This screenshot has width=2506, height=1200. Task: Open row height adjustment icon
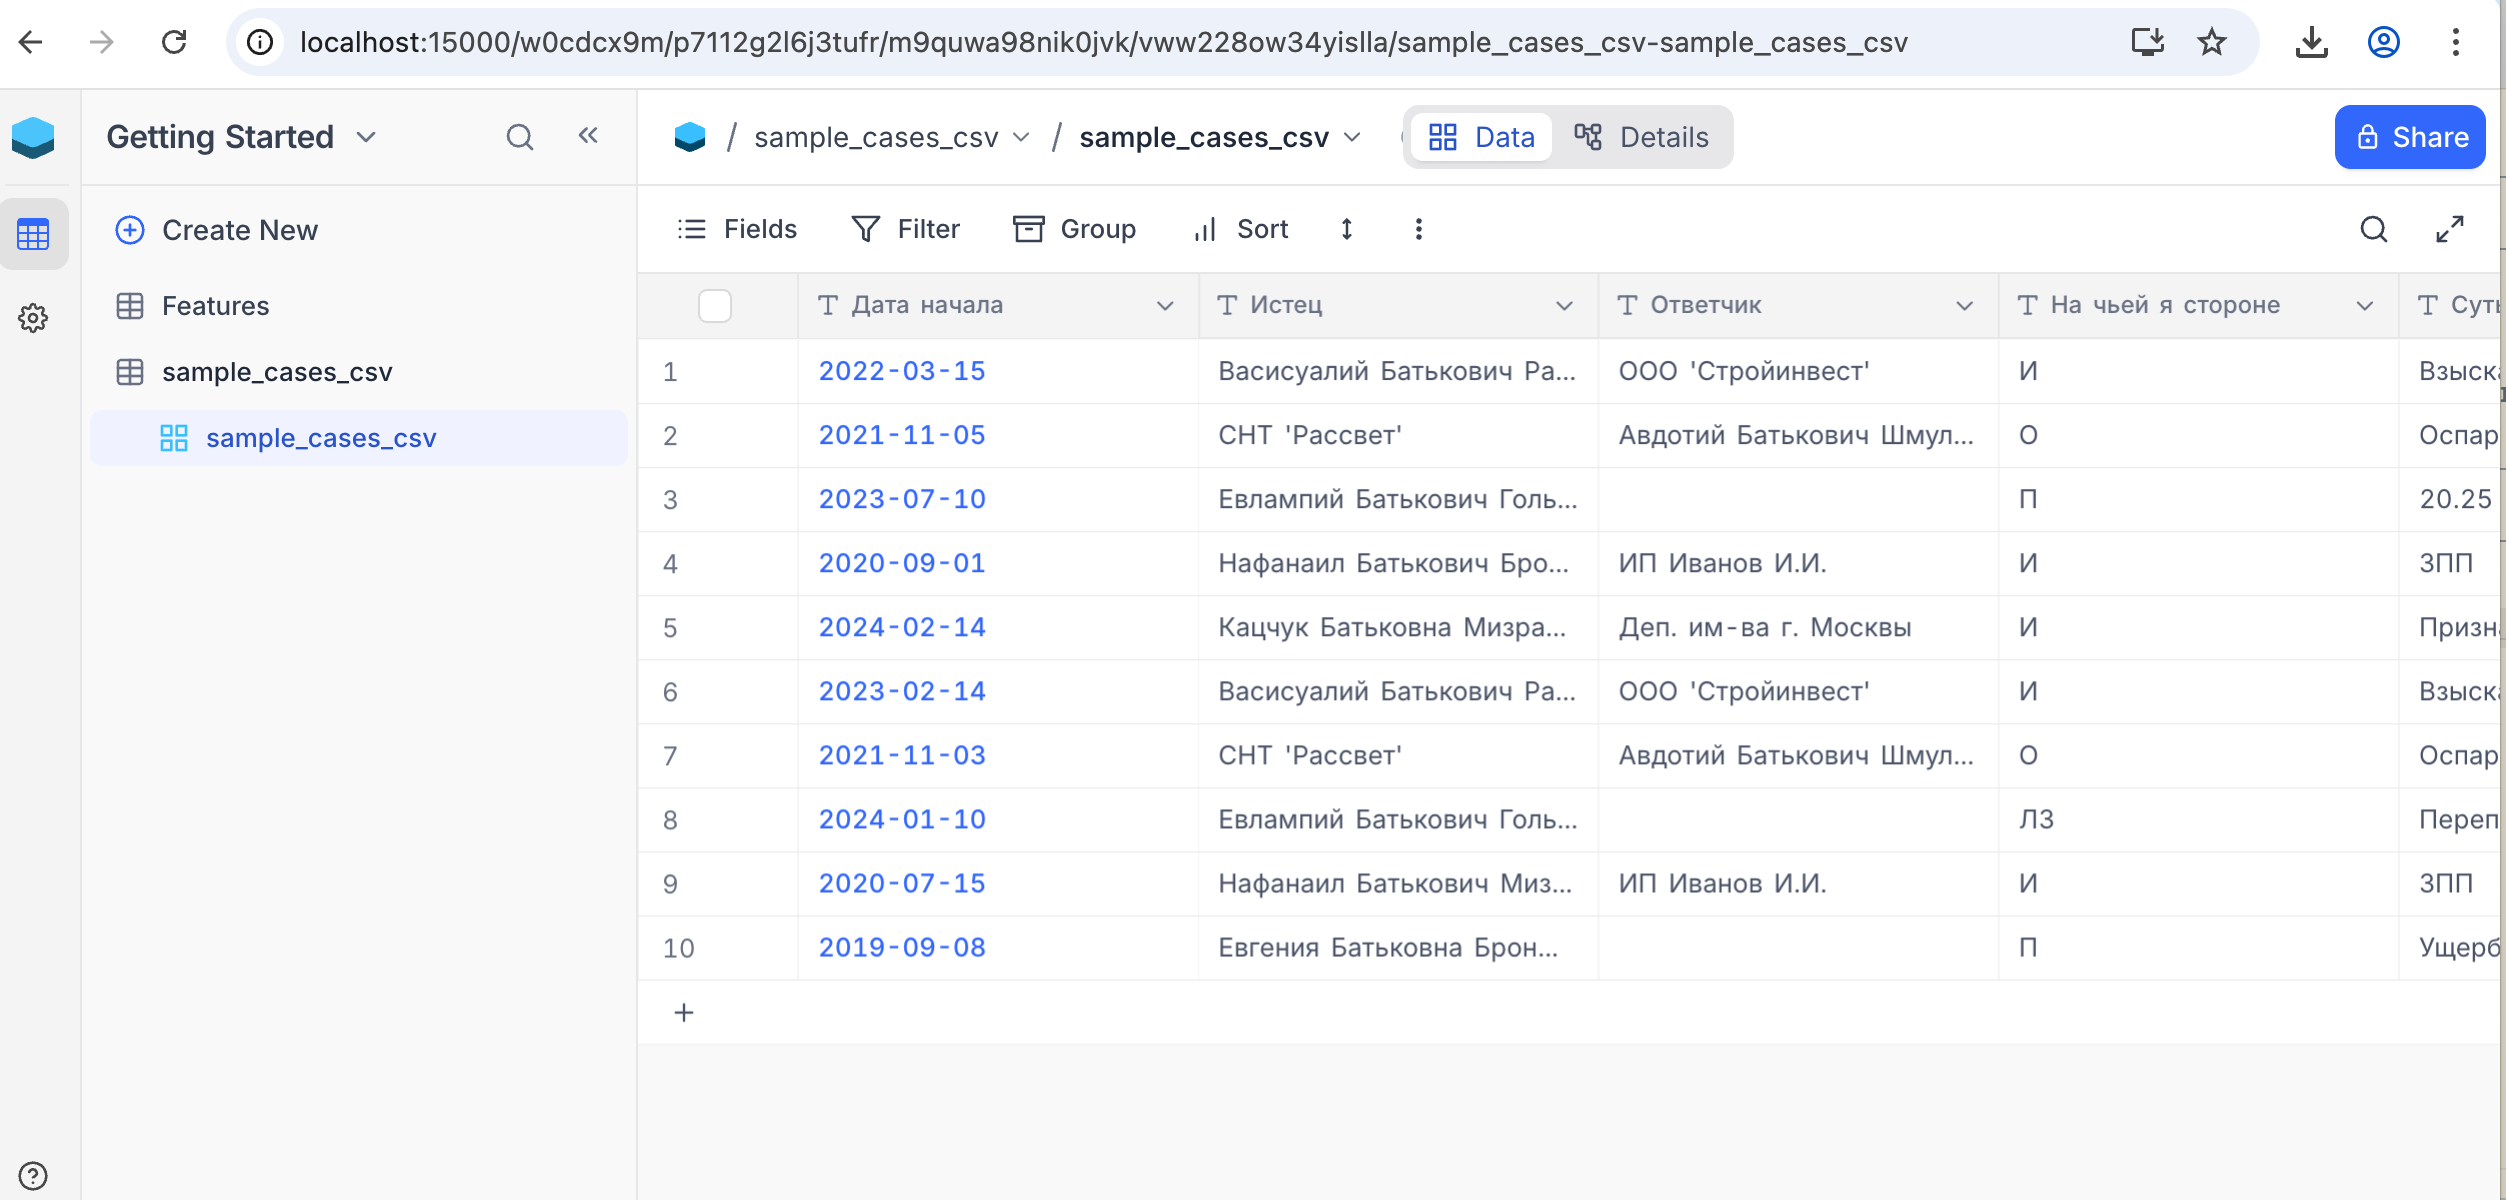pyautogui.click(x=1347, y=229)
